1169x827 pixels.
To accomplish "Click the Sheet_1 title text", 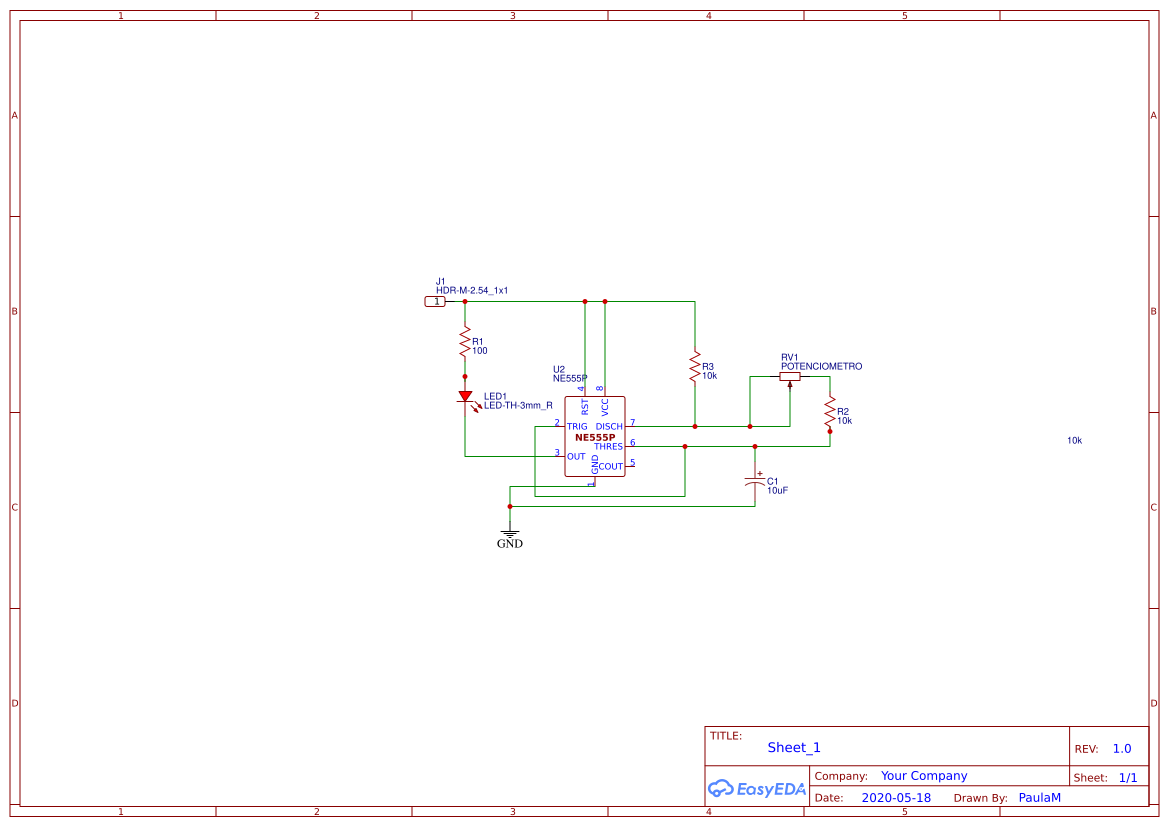I will 793,747.
